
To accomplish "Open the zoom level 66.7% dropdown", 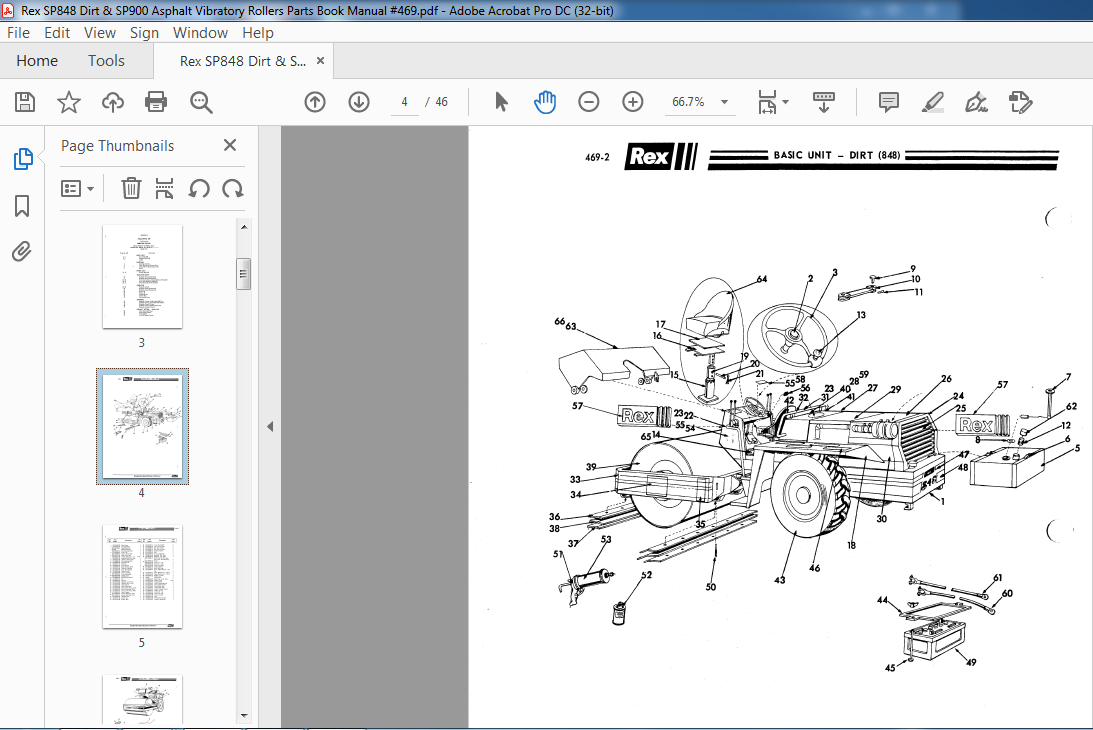I will 724,102.
